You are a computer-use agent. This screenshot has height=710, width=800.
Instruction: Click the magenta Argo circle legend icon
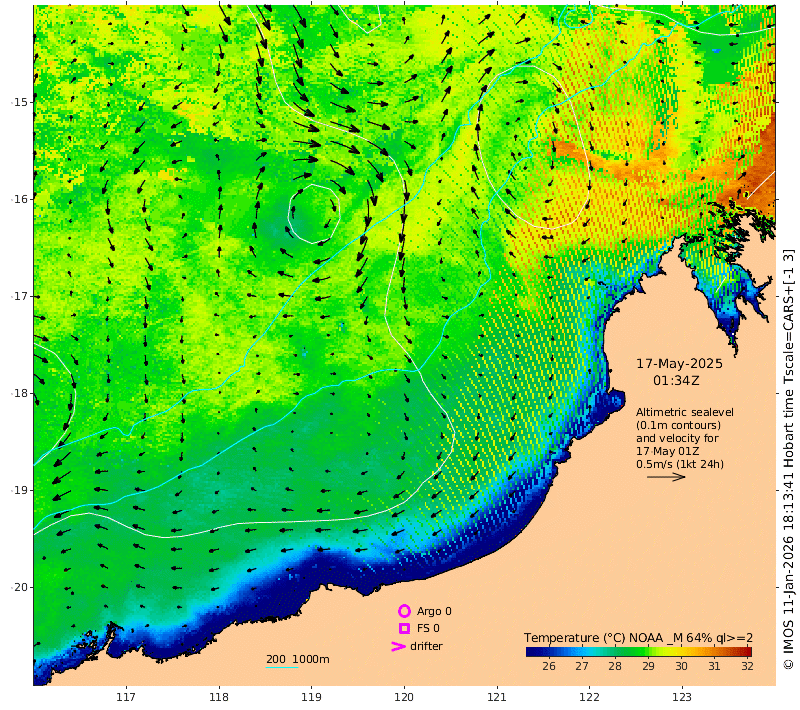coord(404,611)
